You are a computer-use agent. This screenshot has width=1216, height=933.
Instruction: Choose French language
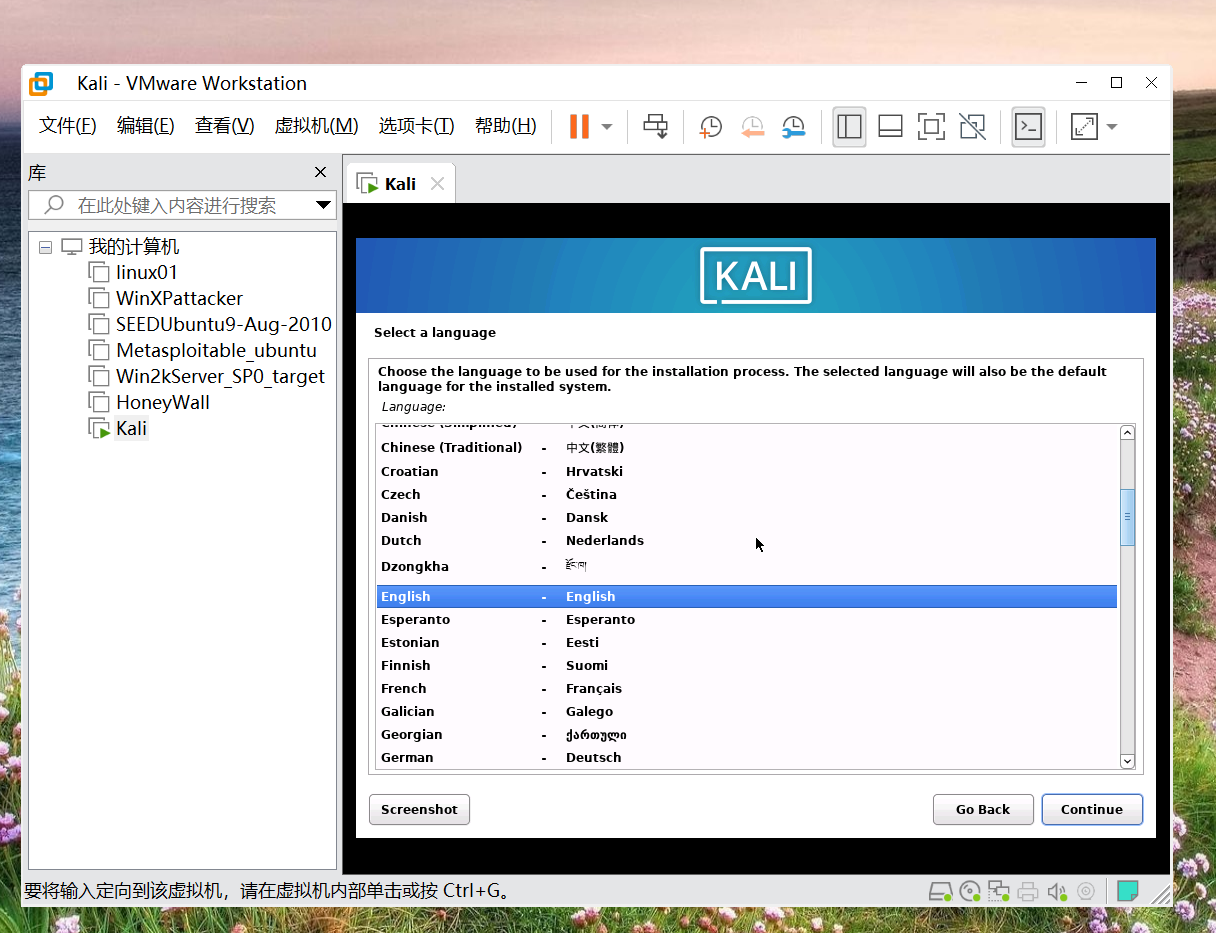pyautogui.click(x=746, y=688)
